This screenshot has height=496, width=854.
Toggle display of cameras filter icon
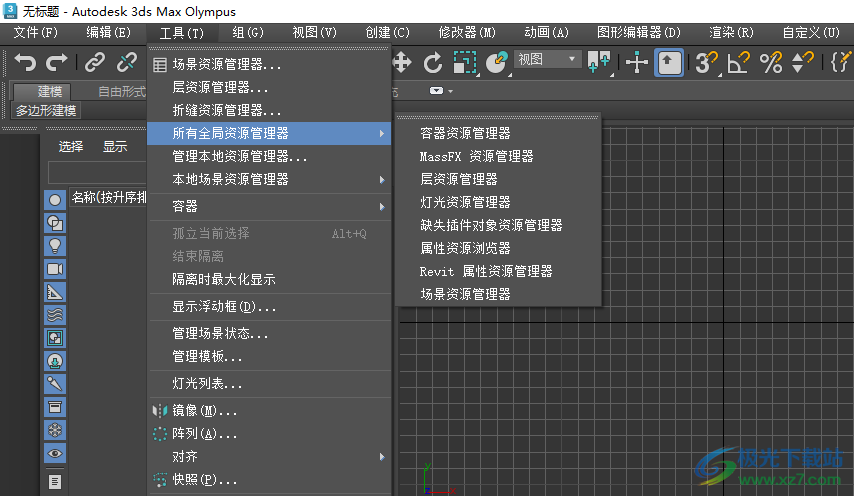[x=55, y=269]
